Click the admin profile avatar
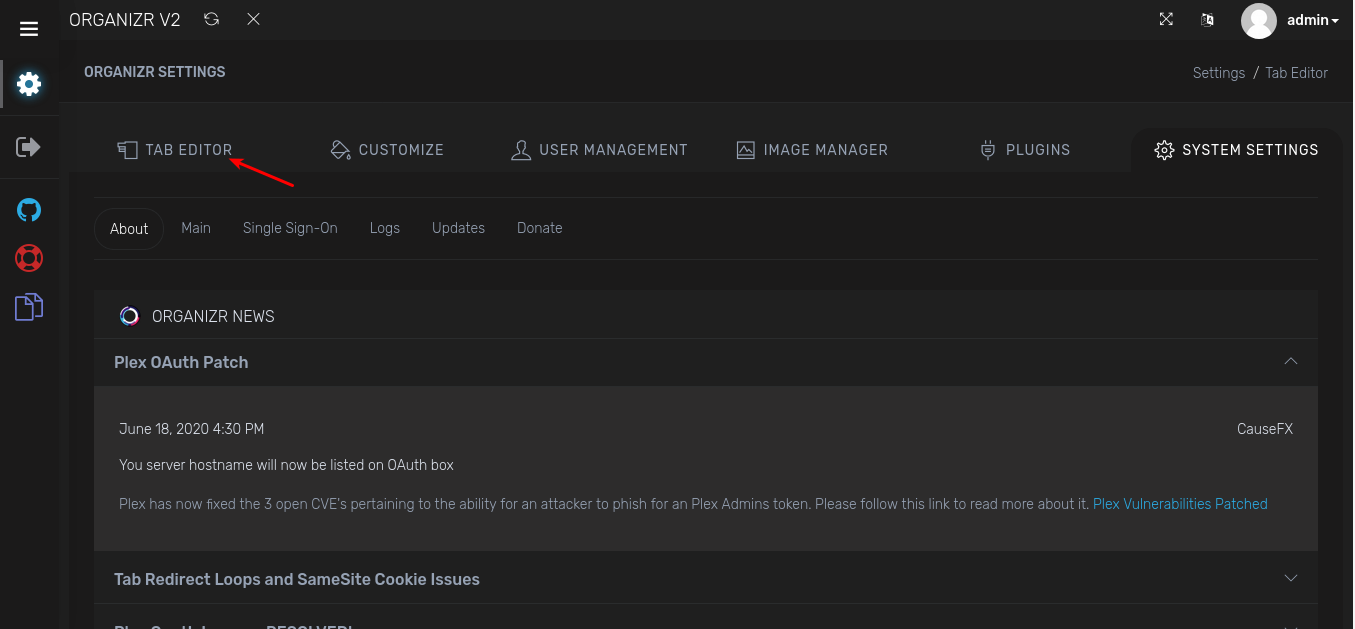The width and height of the screenshot is (1355, 629). (x=1259, y=19)
